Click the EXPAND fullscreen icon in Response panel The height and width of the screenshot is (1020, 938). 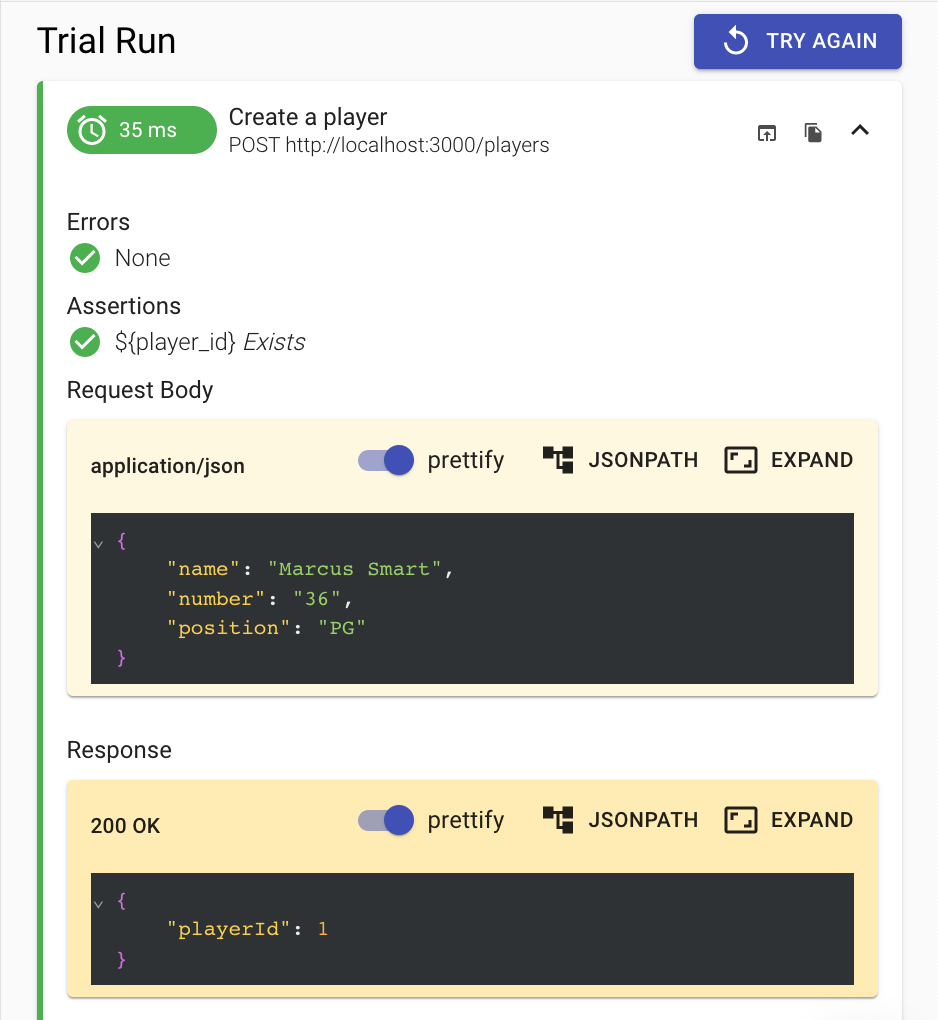pyautogui.click(x=741, y=820)
